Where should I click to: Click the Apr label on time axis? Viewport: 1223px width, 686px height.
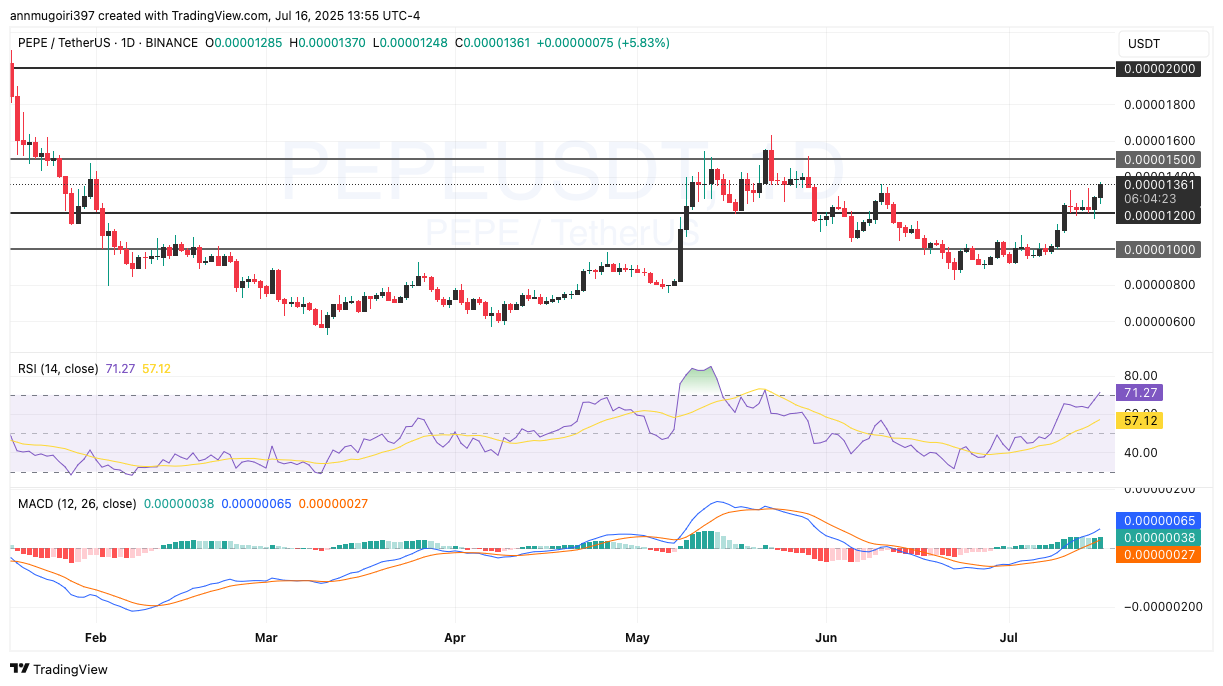pyautogui.click(x=455, y=637)
